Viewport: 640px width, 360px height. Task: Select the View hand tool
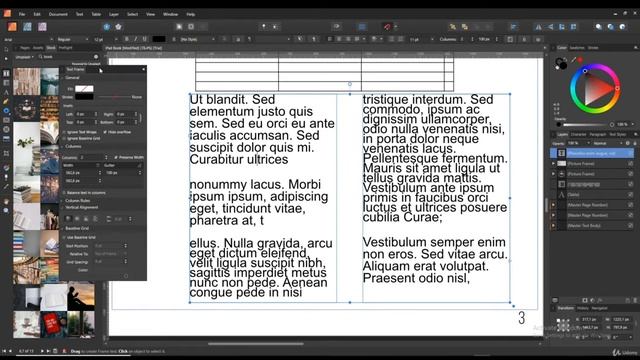(x=6, y=202)
